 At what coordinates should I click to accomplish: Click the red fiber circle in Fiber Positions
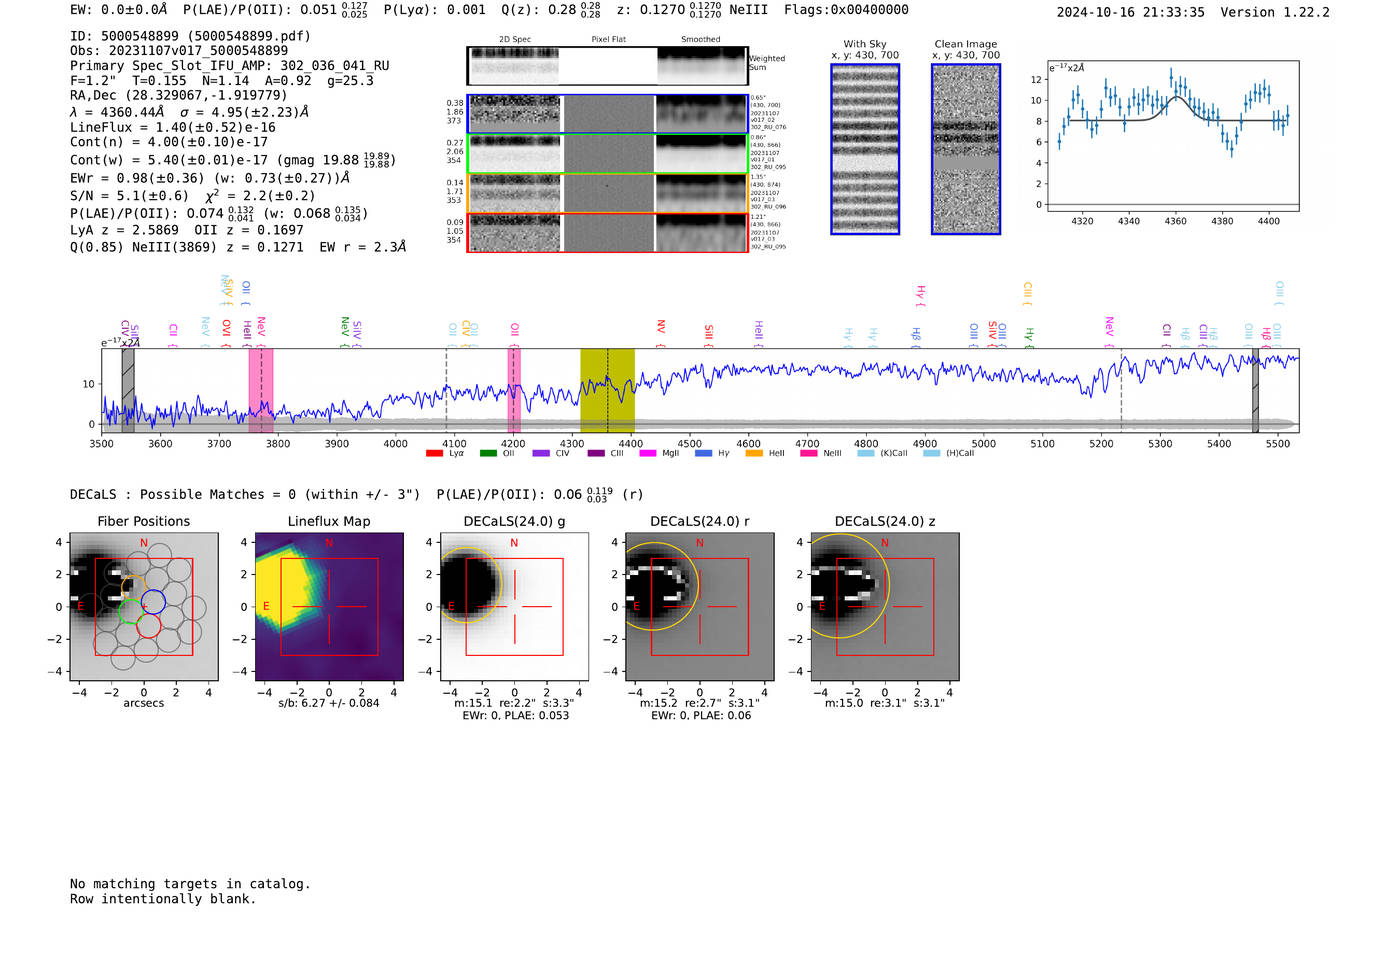[148, 626]
